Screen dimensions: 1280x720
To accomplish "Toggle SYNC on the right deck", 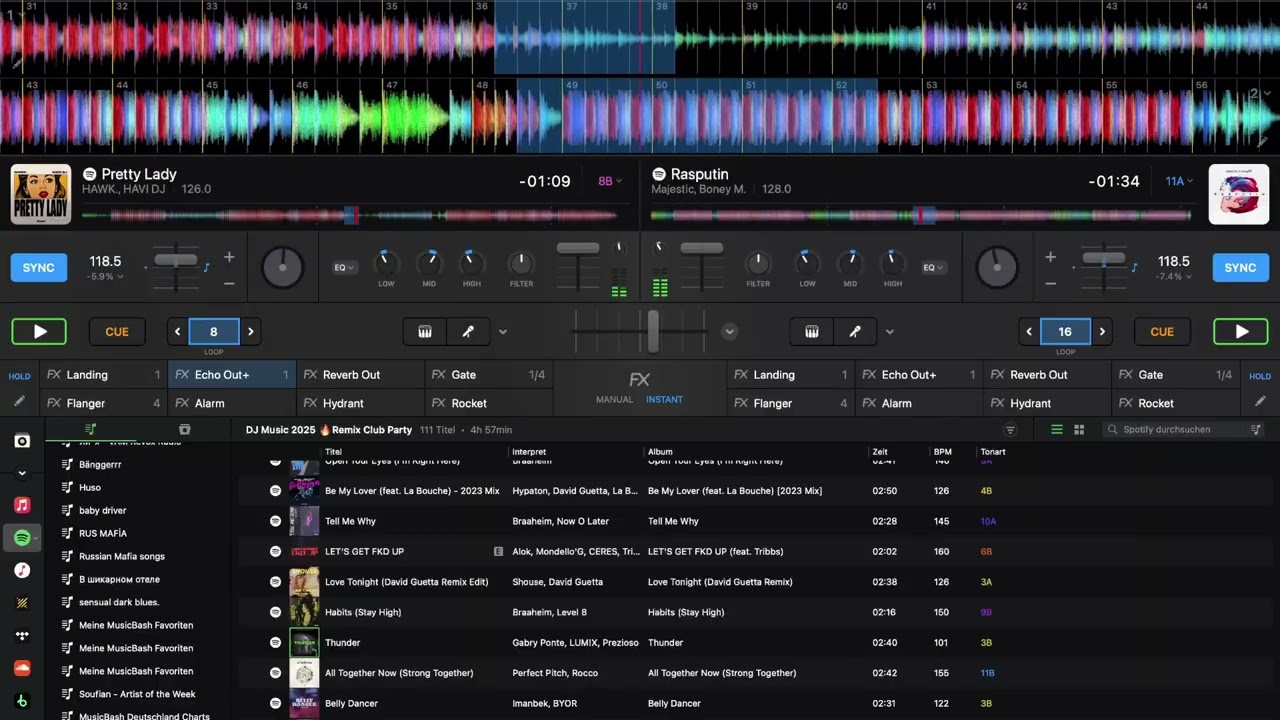I will pos(1240,268).
